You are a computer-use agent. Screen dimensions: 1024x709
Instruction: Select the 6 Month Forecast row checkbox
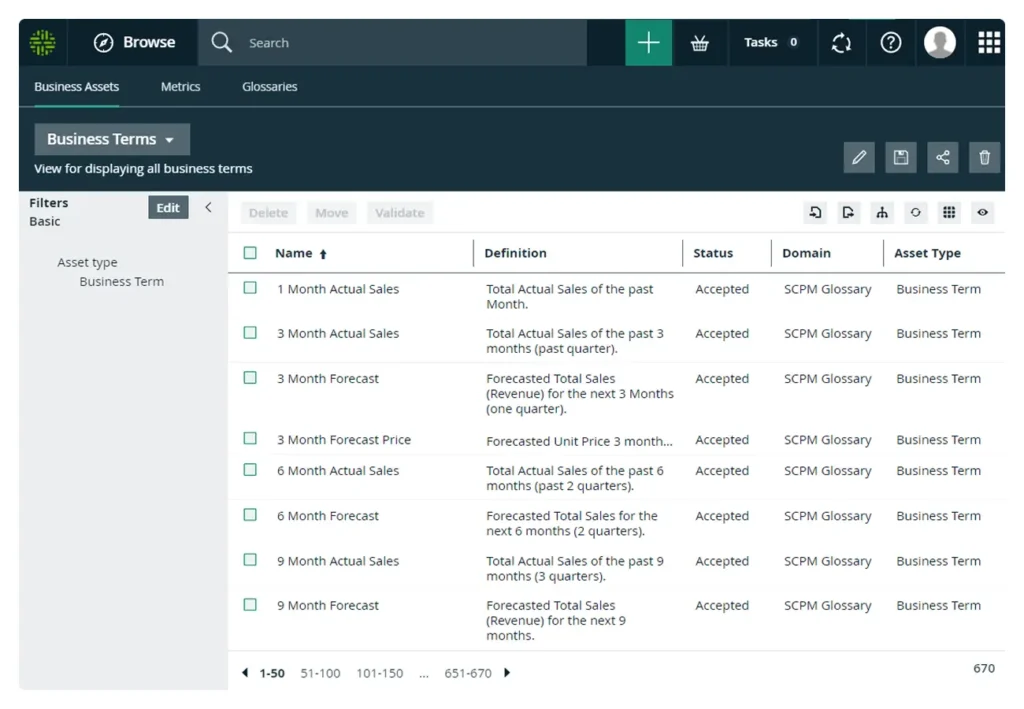[250, 515]
